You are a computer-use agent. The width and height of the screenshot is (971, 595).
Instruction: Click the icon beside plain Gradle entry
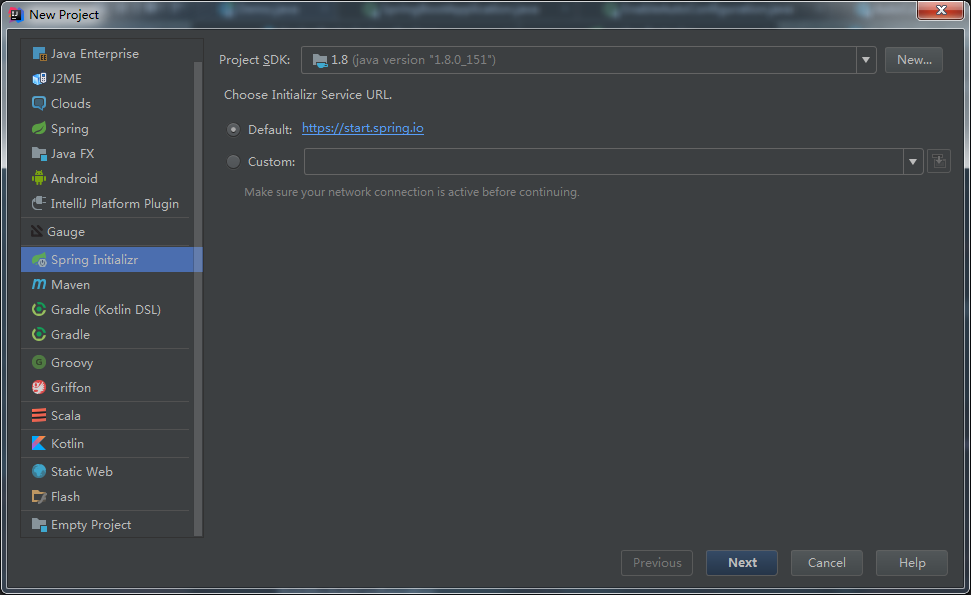[x=39, y=334]
